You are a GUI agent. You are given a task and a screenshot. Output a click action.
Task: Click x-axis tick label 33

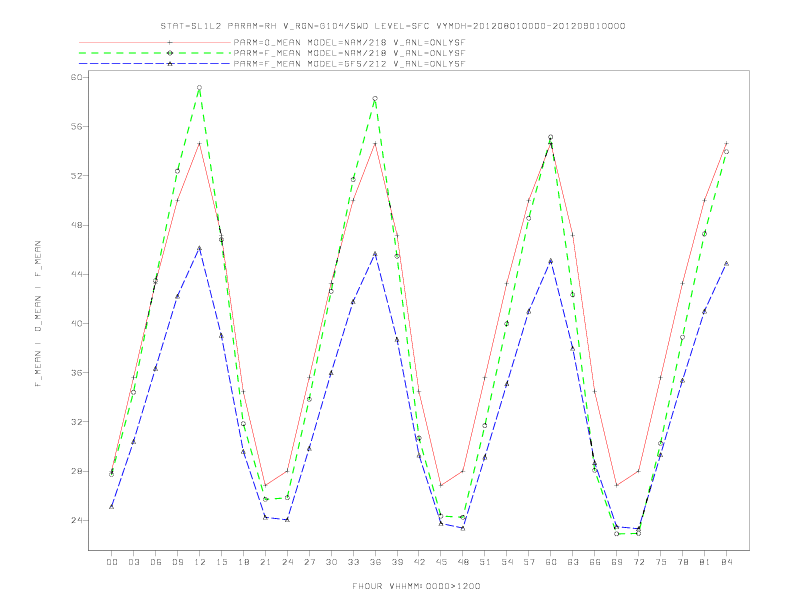(354, 562)
